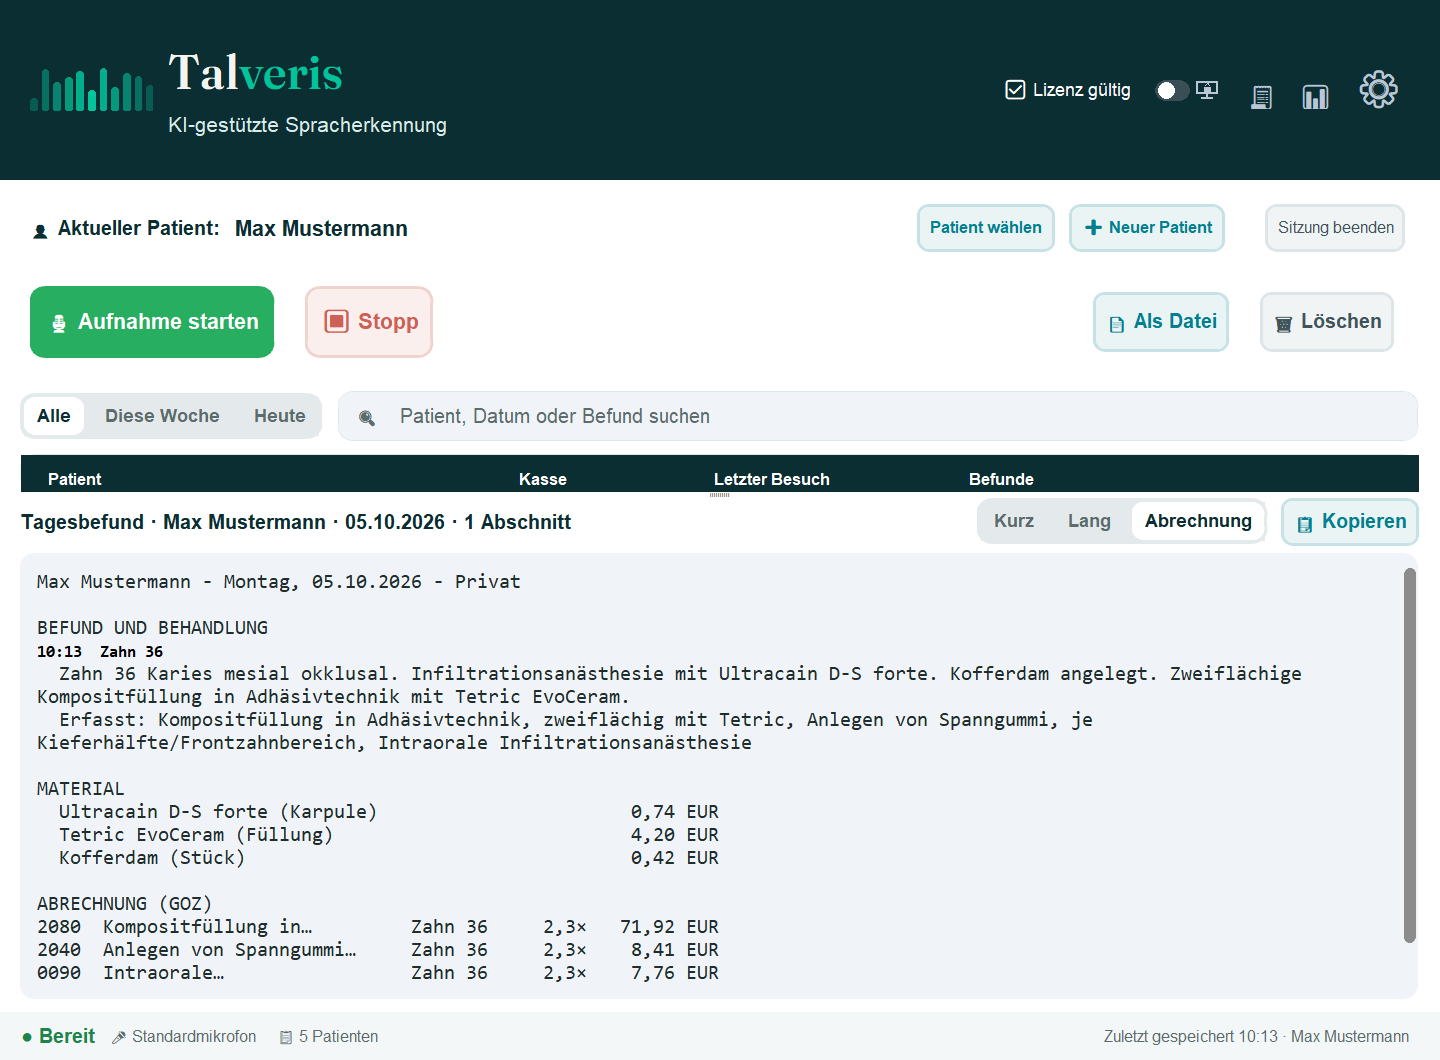Select the Heute filter tab
Screen dimensions: 1440x1060
coord(280,416)
